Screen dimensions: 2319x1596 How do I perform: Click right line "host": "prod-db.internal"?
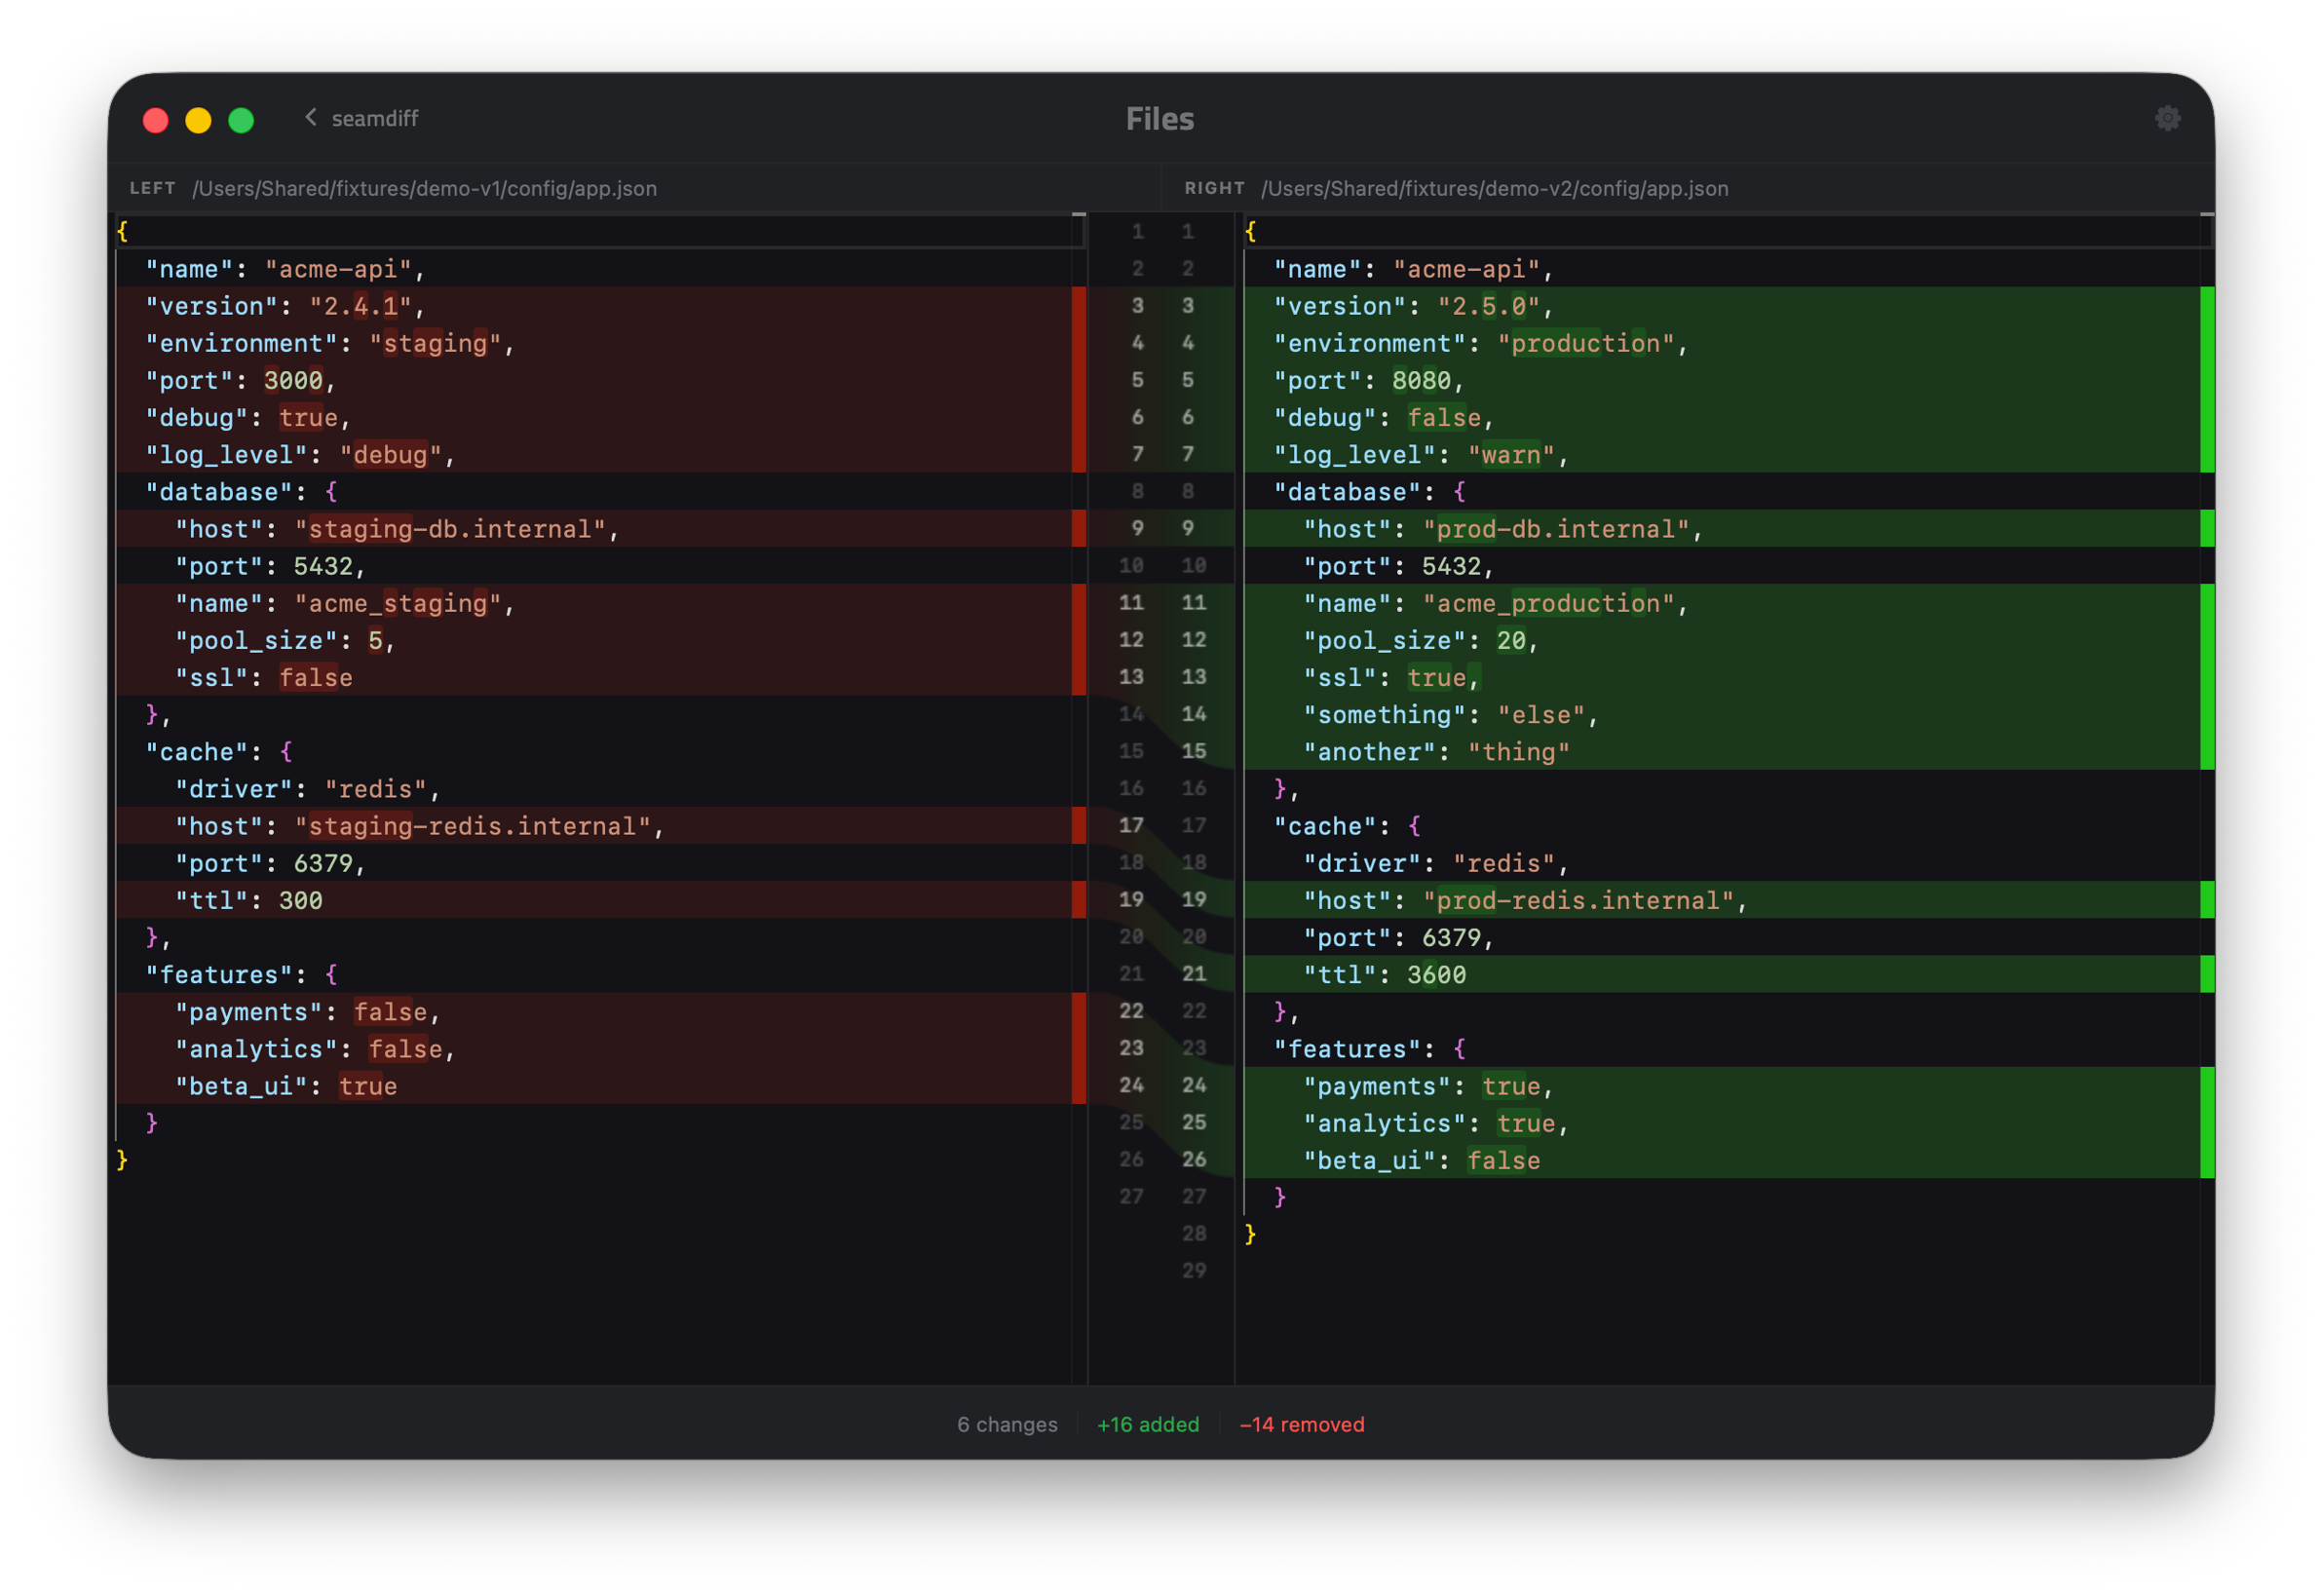click(1721, 528)
